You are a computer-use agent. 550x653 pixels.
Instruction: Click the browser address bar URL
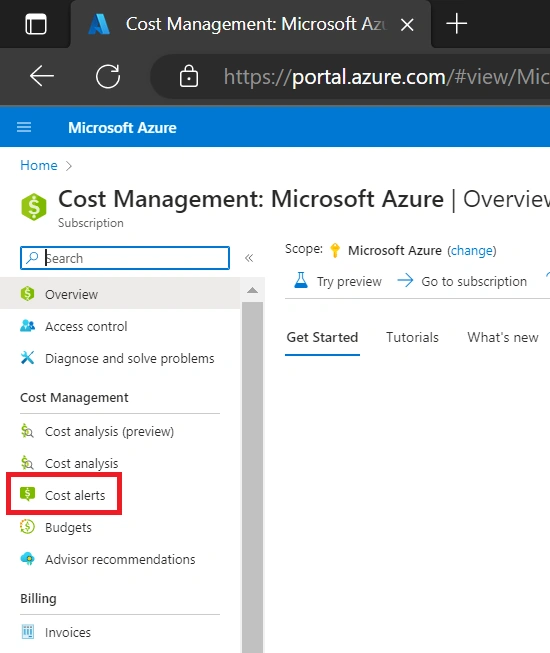[x=386, y=77]
